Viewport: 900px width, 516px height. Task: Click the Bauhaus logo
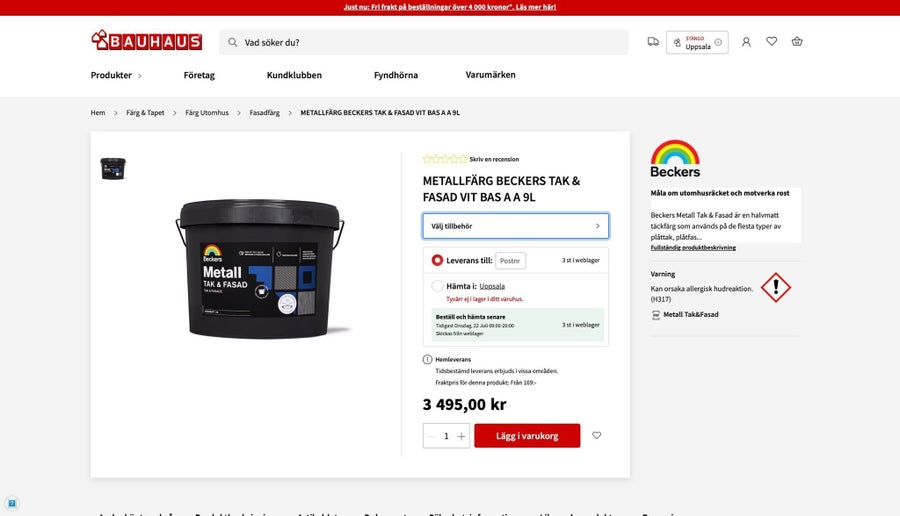tap(146, 40)
